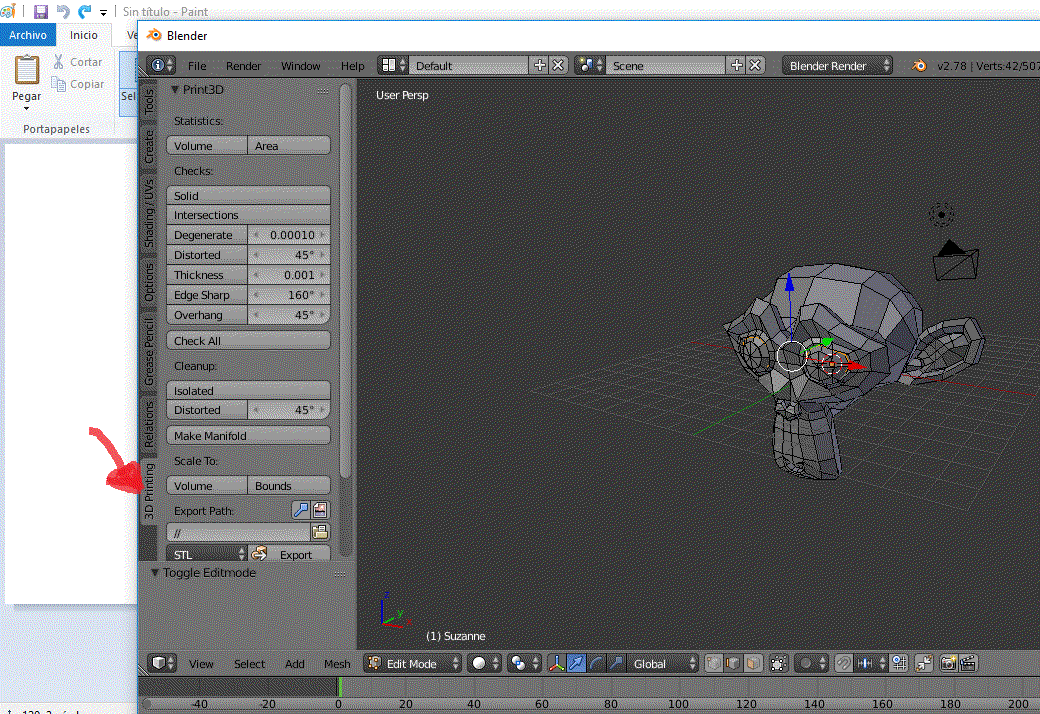Click the Export Path folder browse icon
Image resolution: width=1040 pixels, height=714 pixels.
[x=320, y=532]
